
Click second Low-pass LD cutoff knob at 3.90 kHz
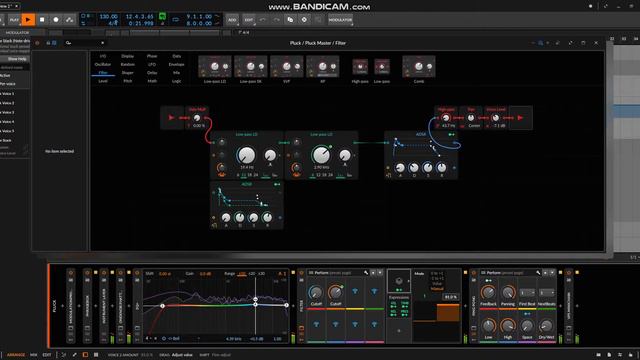click(x=321, y=155)
